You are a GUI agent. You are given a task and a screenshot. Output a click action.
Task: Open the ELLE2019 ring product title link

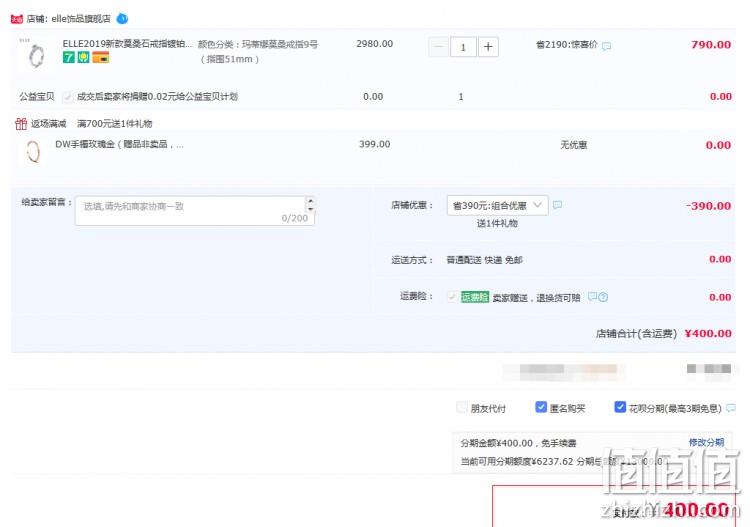(x=127, y=44)
